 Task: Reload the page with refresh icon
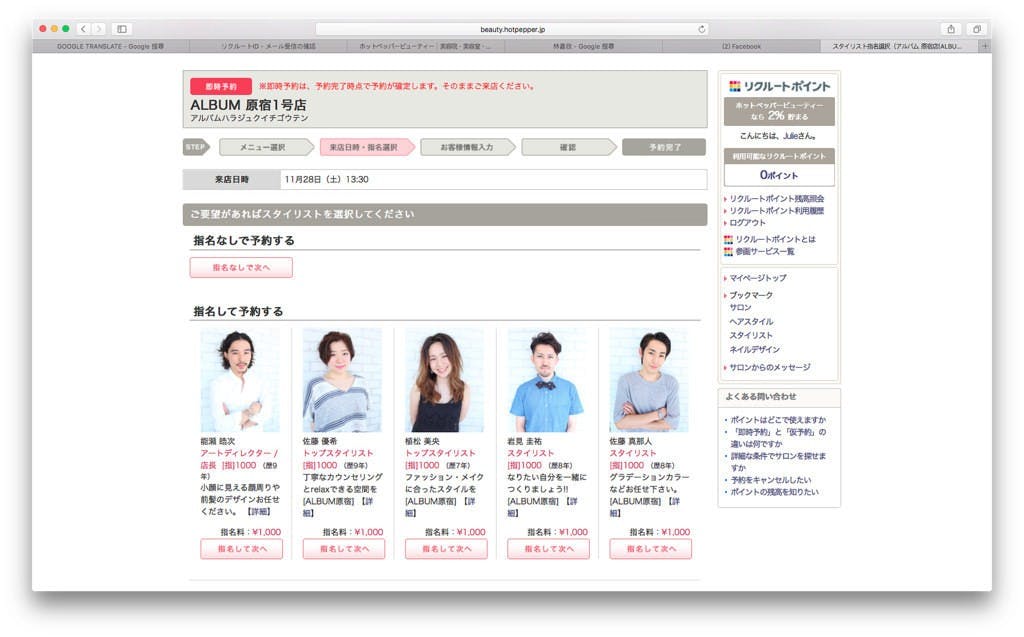pos(701,29)
